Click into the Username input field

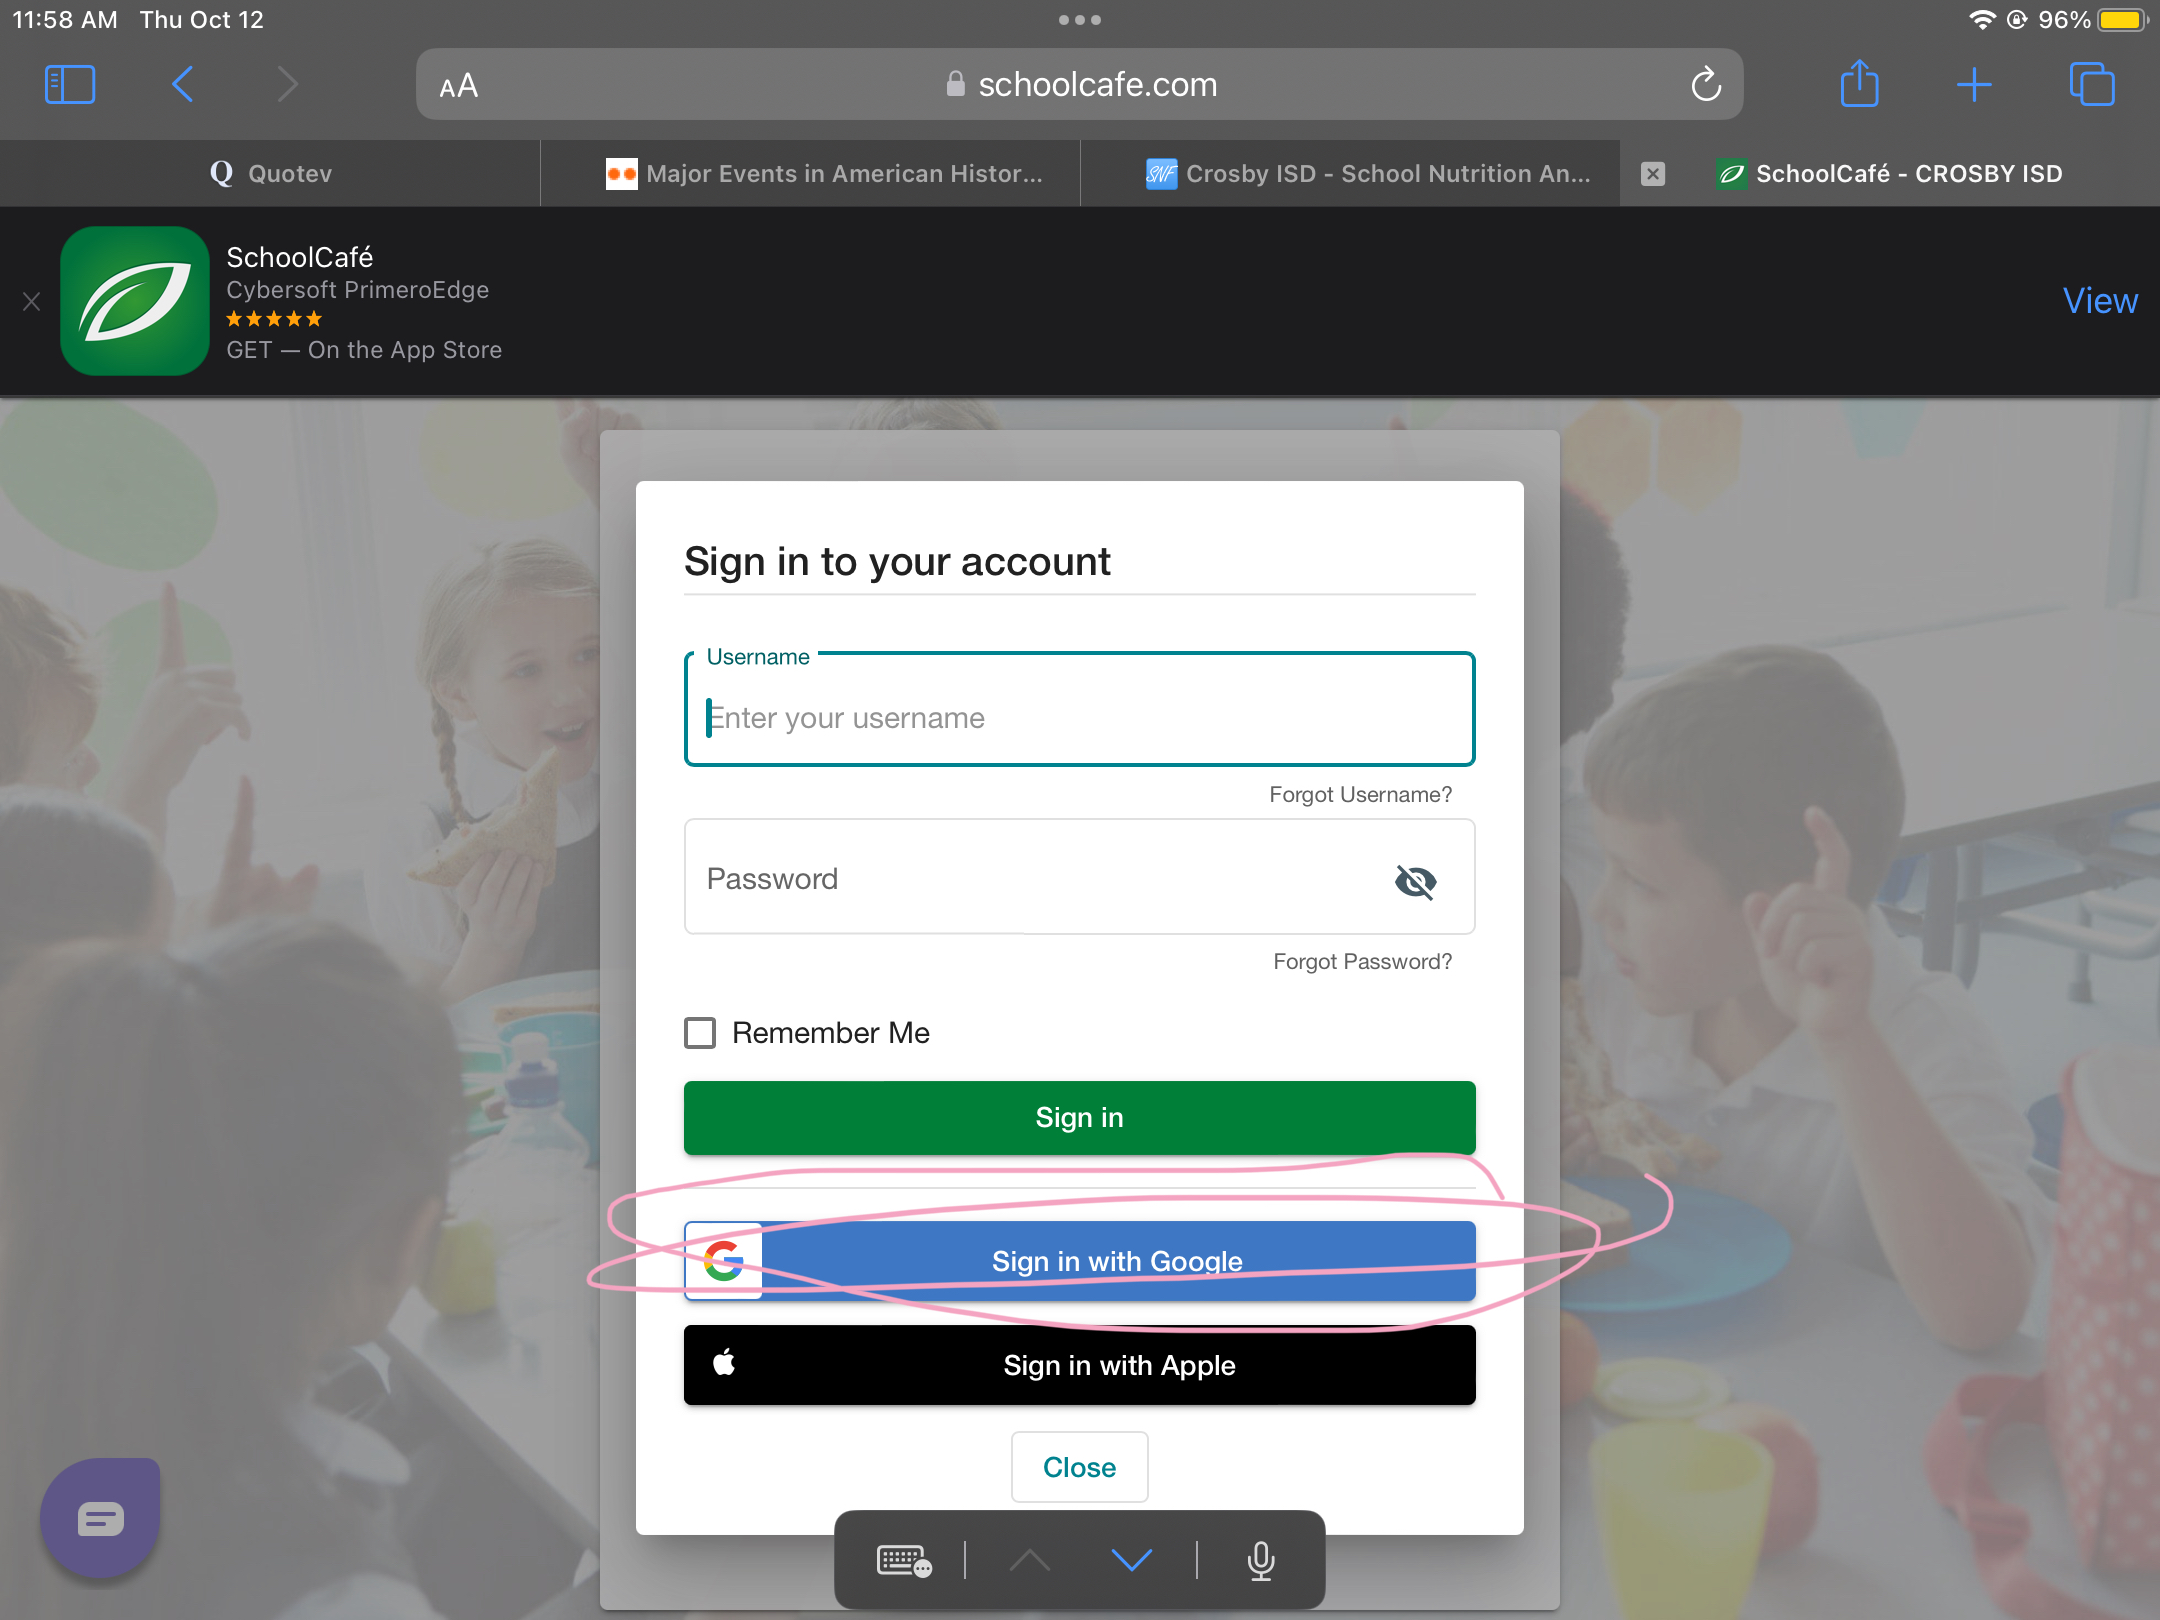[x=1080, y=718]
